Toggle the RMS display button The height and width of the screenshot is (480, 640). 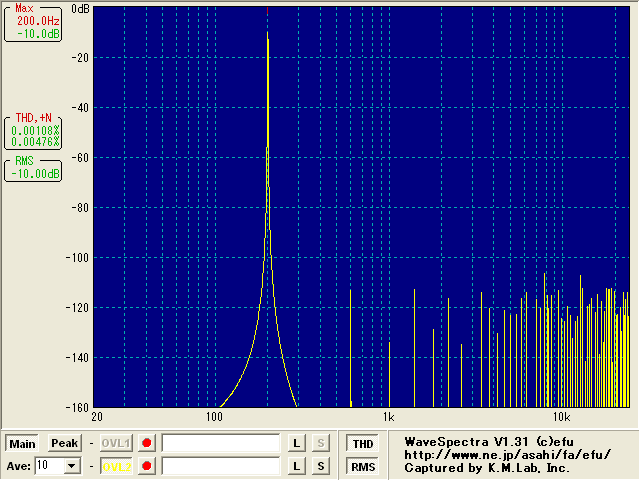coord(363,467)
